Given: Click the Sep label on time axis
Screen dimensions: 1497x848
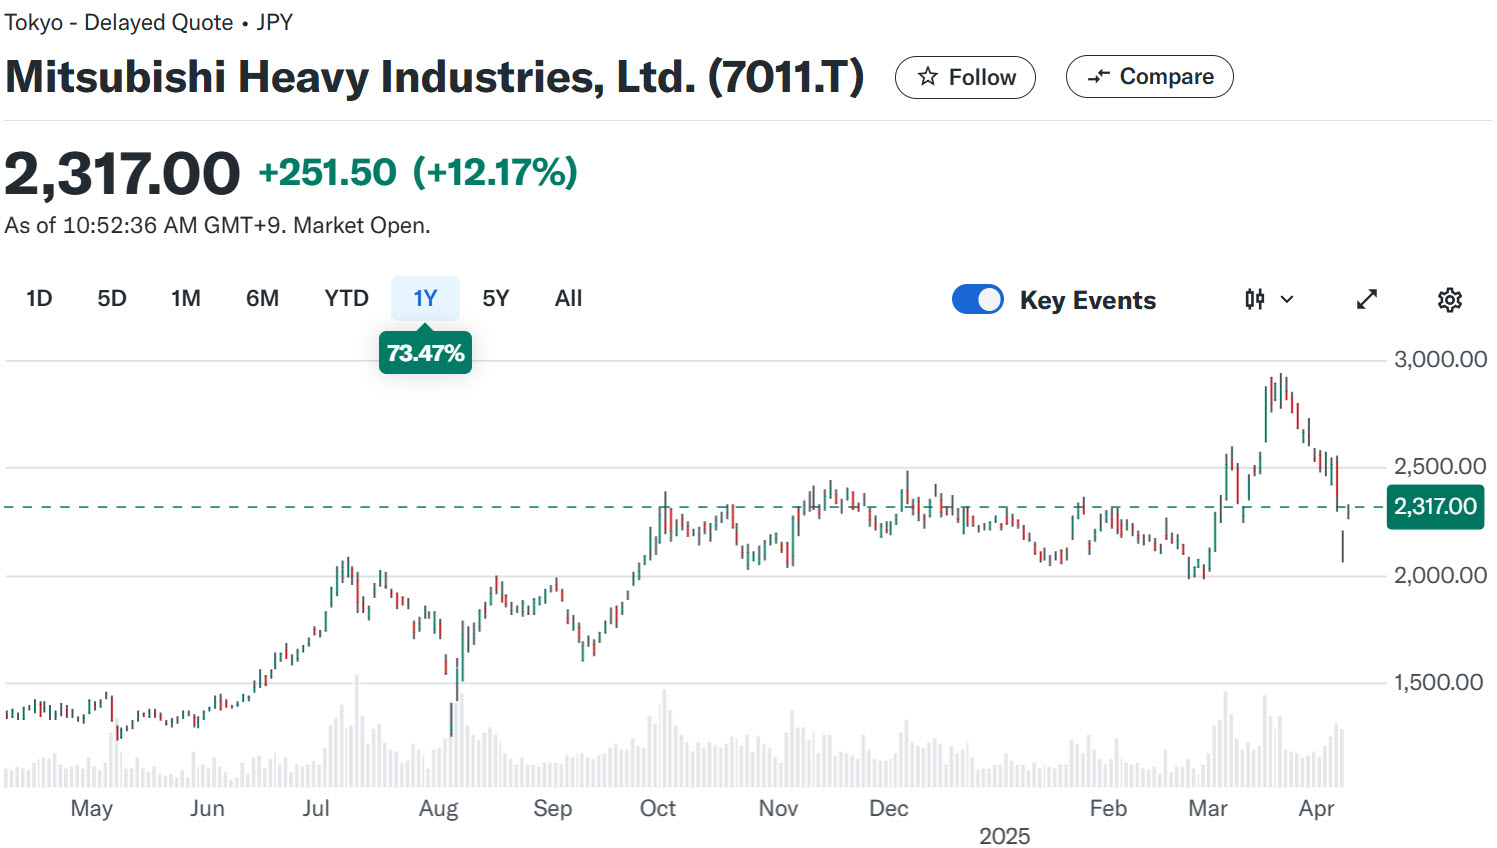Looking at the screenshot, I should point(552,808).
